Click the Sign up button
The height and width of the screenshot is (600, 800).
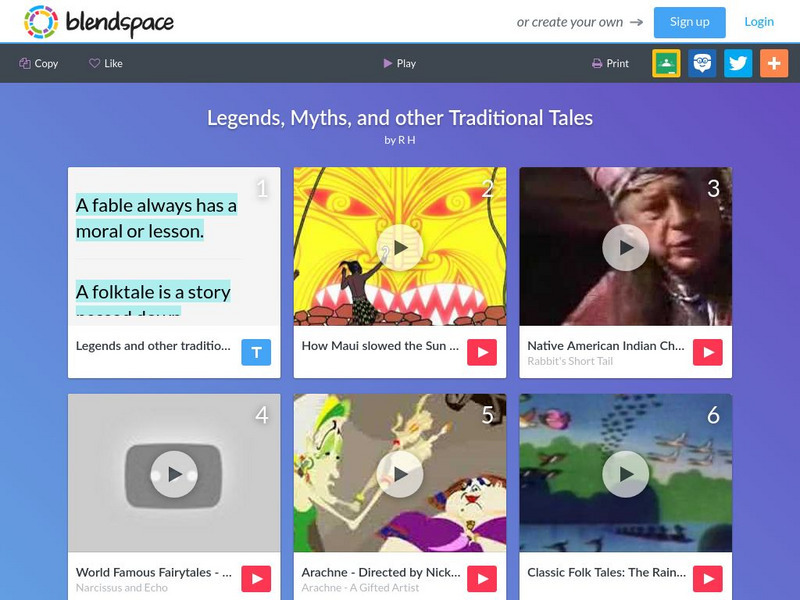click(x=689, y=22)
